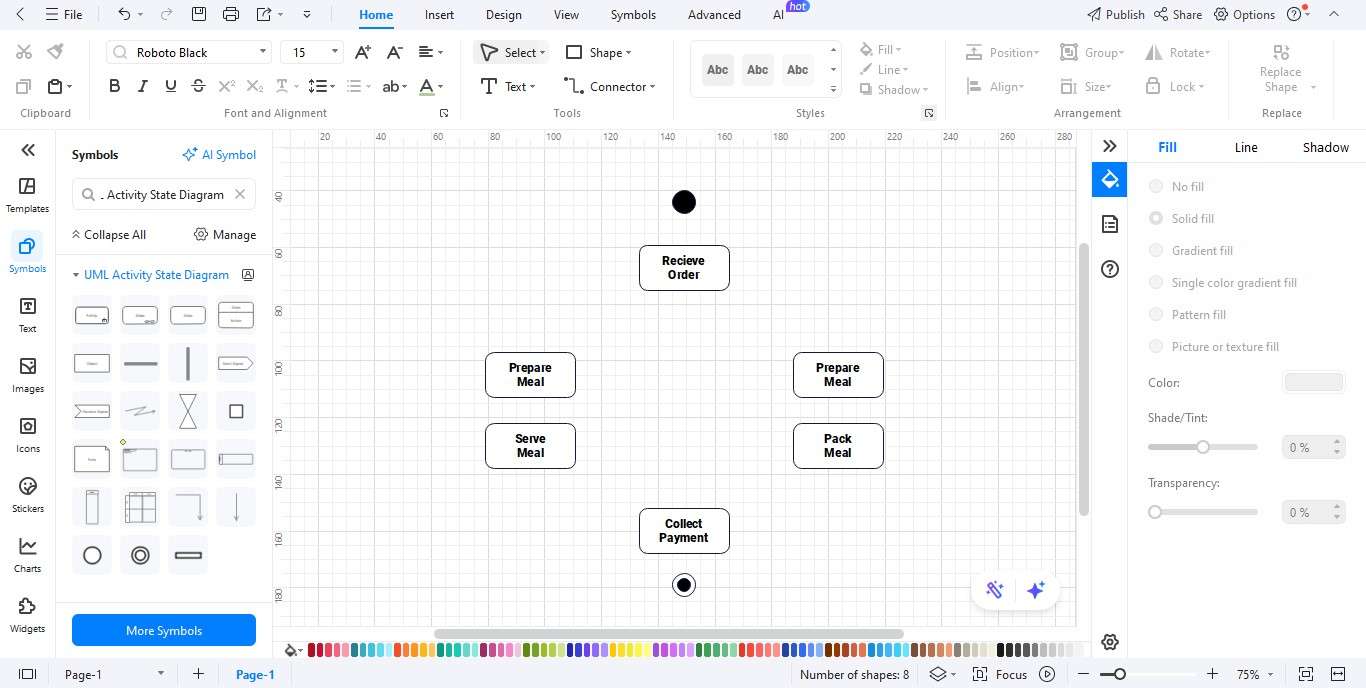Click a red swatch in the bottom color palette
Screen dimensions: 1366x688
point(311,650)
